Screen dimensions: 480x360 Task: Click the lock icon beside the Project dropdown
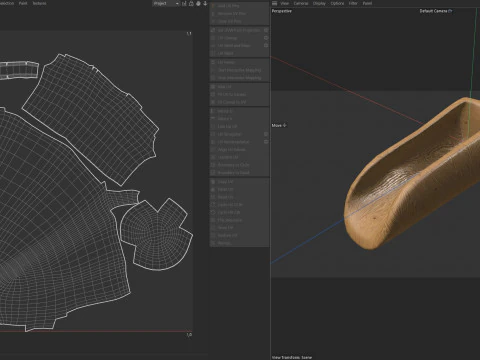click(x=191, y=3)
